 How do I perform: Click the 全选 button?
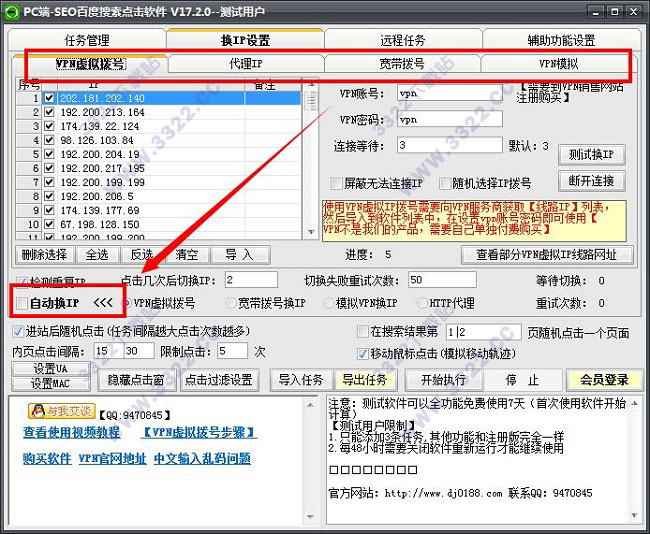click(x=97, y=255)
